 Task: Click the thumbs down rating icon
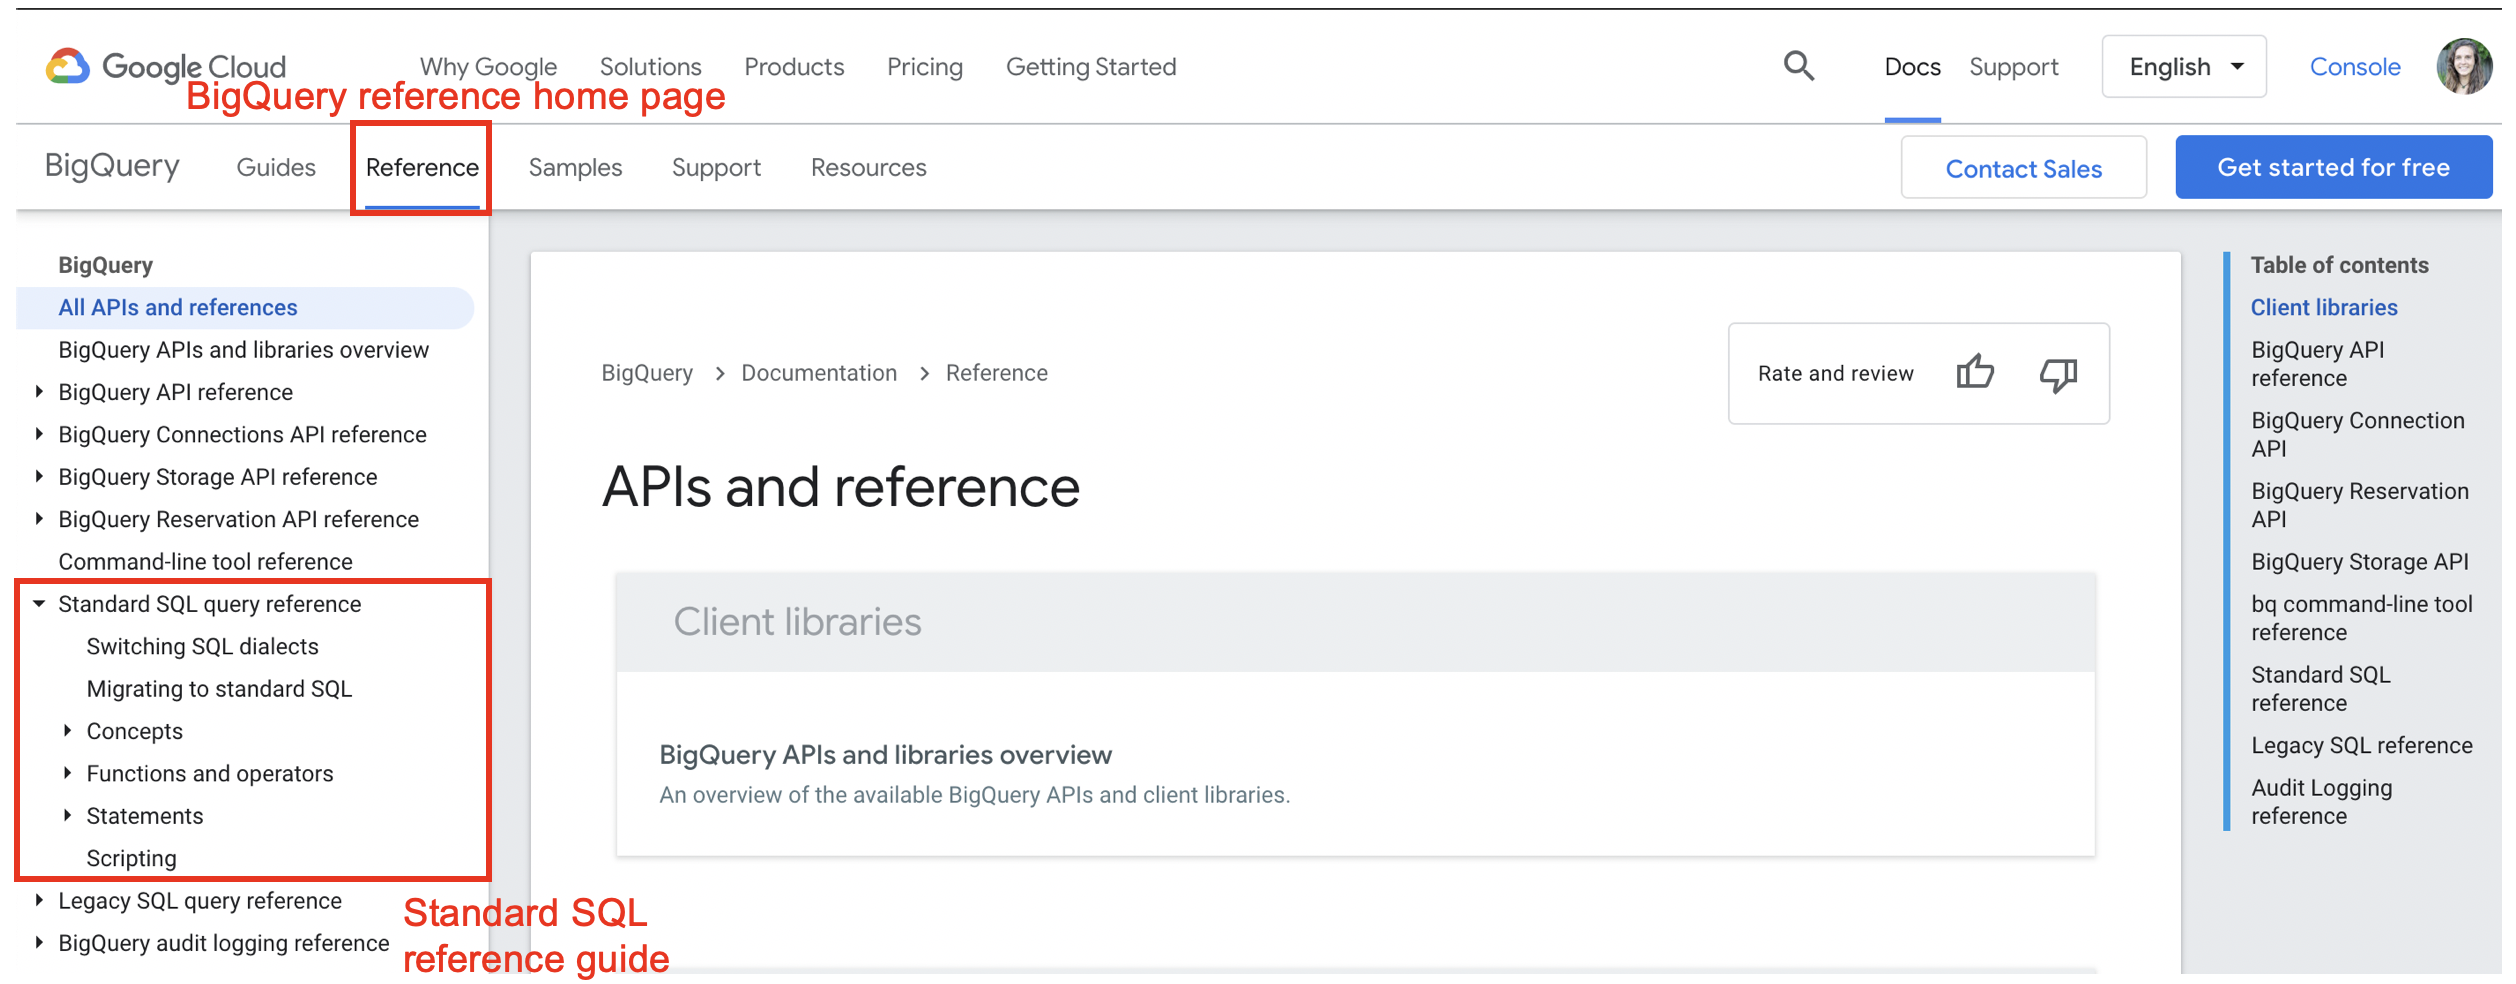coord(2058,374)
